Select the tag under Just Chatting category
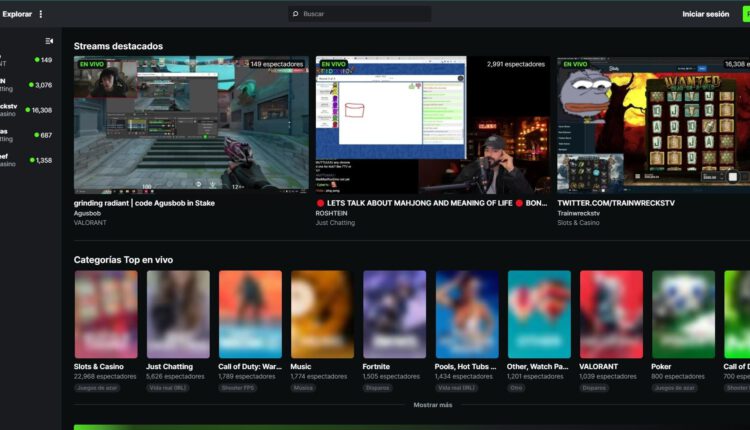This screenshot has height=430, width=750. (x=167, y=388)
